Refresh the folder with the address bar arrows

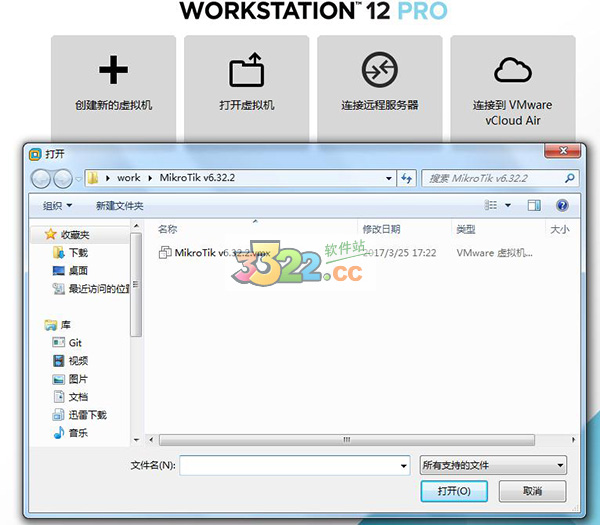coord(406,178)
